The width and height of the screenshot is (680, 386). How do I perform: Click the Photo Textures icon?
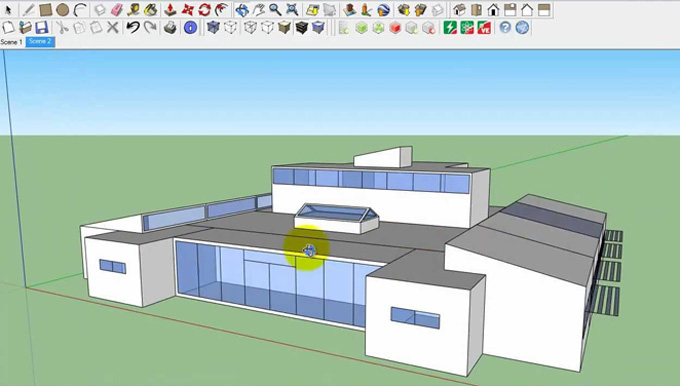click(366, 10)
